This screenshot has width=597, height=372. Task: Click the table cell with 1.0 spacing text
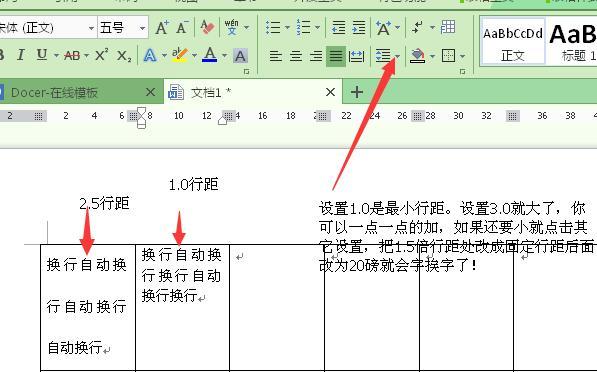point(182,307)
